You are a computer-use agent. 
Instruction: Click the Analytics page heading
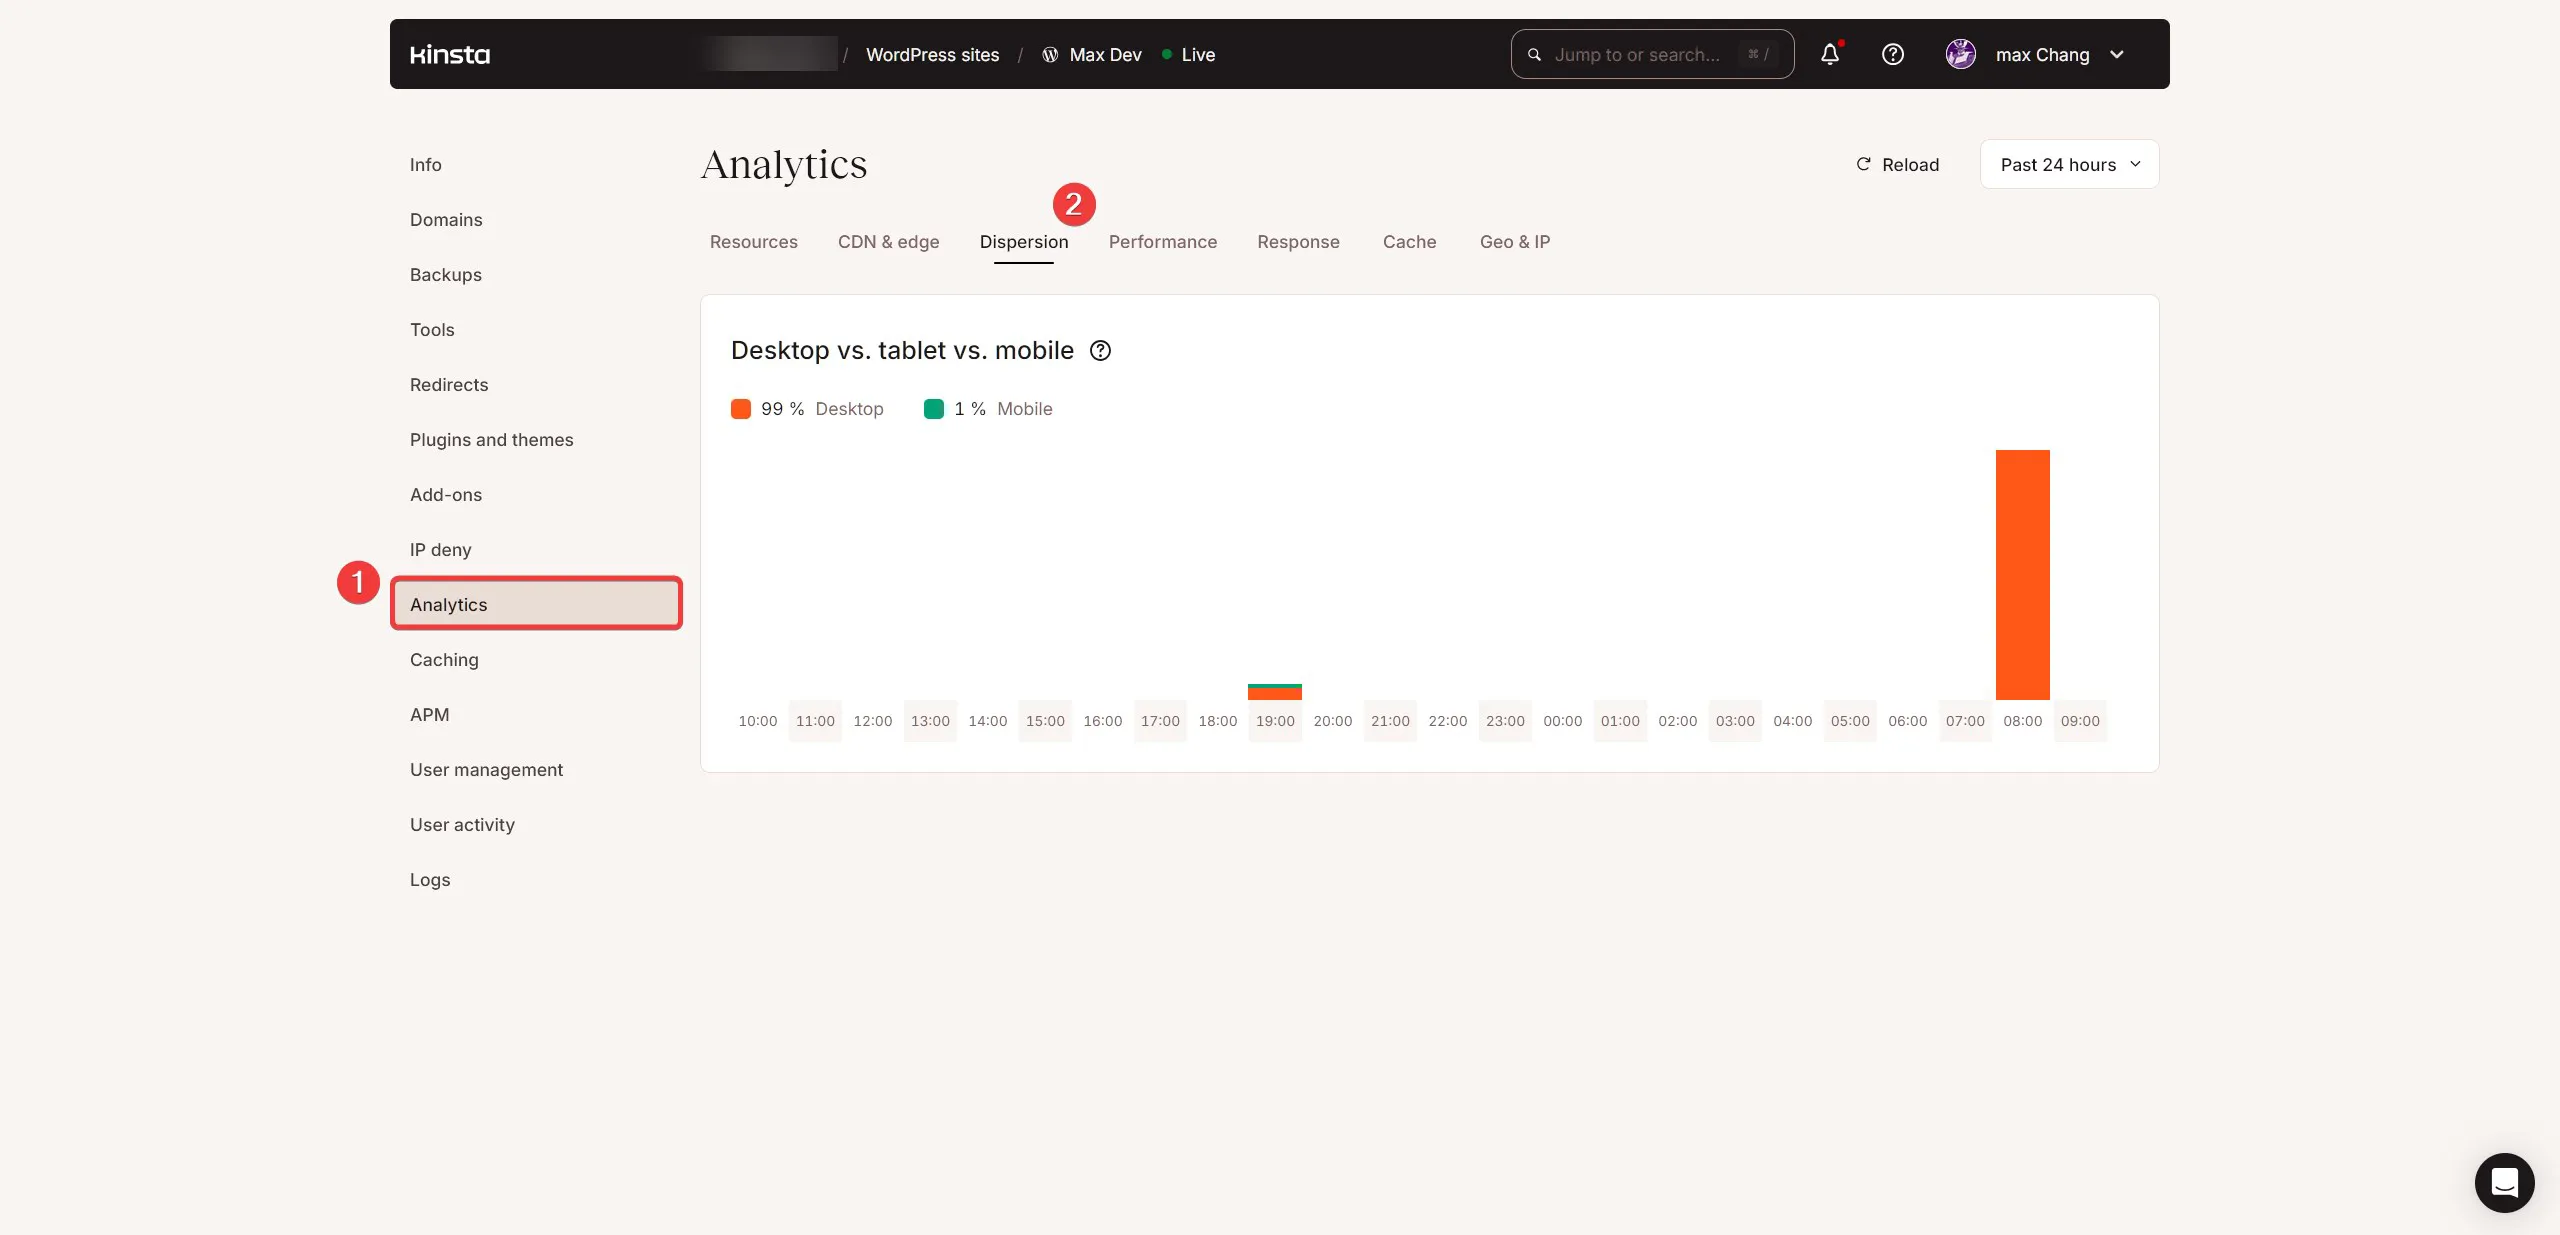[x=784, y=165]
